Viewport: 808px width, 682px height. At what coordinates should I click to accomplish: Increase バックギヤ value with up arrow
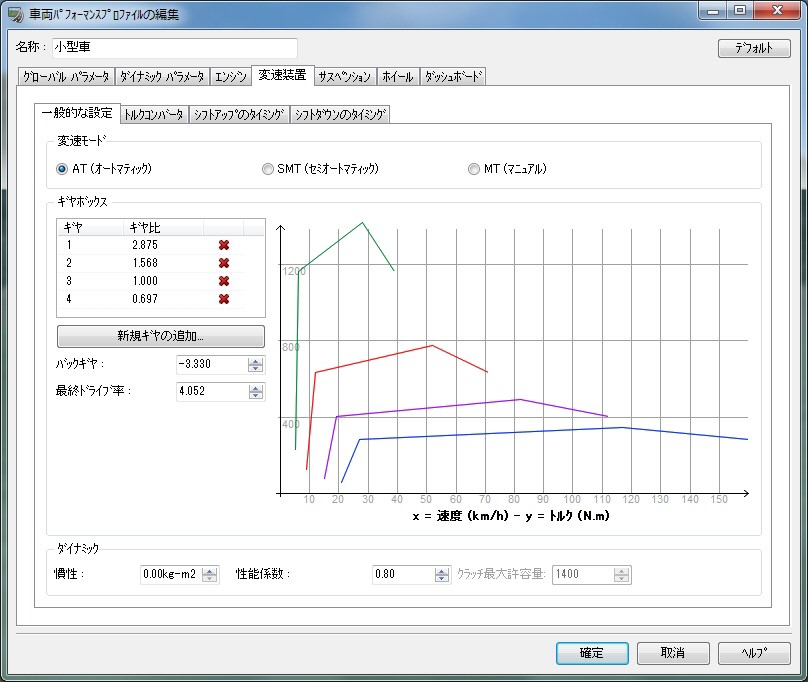coord(256,361)
